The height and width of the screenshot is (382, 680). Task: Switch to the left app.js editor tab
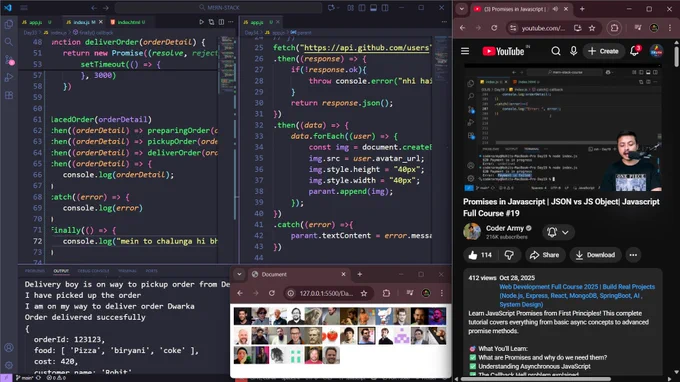pyautogui.click(x=36, y=22)
